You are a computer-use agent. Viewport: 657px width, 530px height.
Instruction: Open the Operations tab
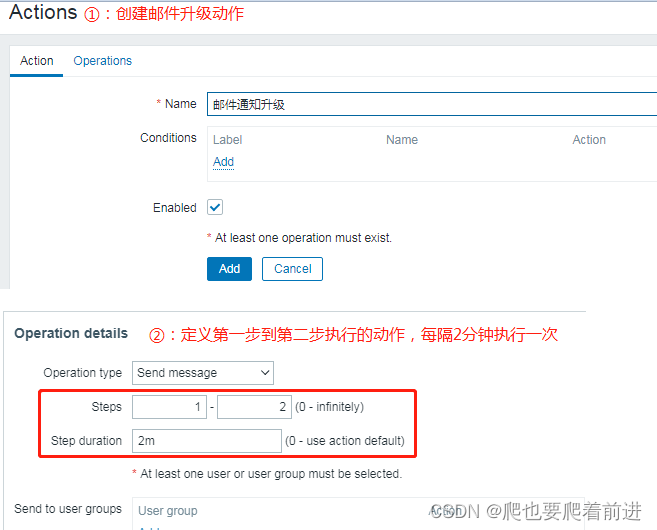pos(103,61)
